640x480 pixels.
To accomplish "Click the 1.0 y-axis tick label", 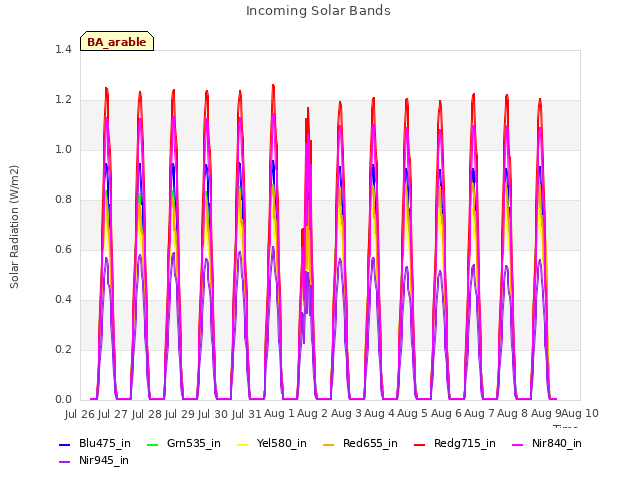I will point(63,149).
